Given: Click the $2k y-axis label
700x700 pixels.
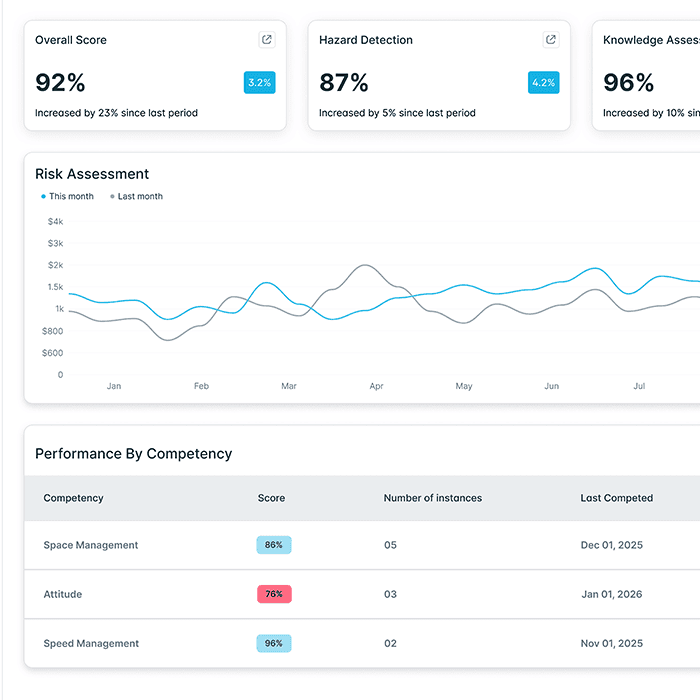Looking at the screenshot, I should pyautogui.click(x=56, y=265).
